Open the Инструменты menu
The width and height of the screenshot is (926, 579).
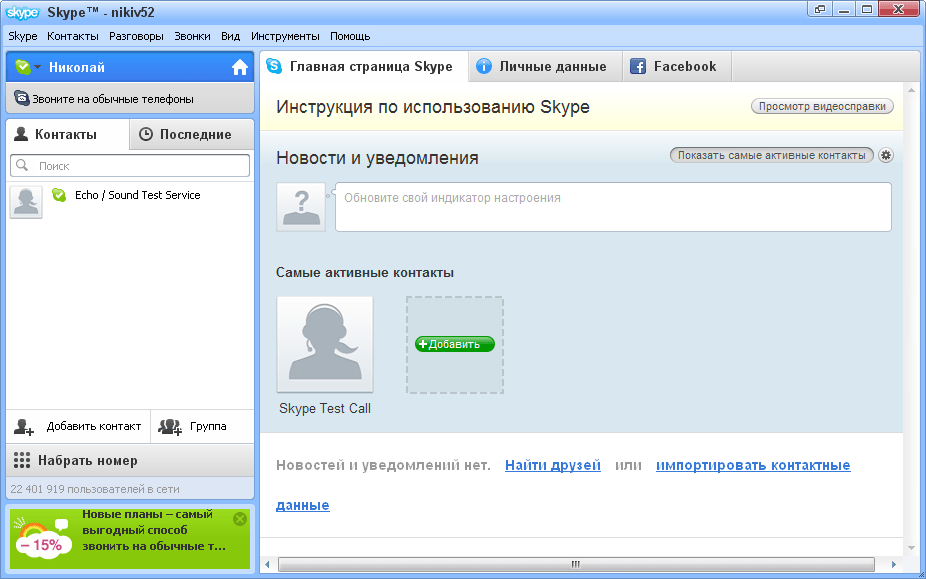tap(285, 36)
